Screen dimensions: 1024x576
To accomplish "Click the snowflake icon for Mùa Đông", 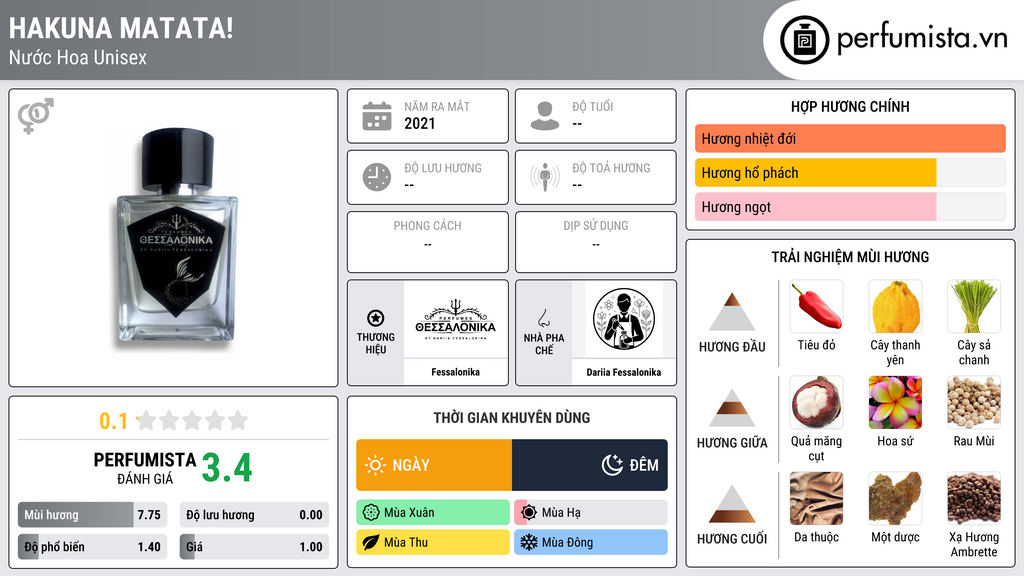I will (x=529, y=542).
